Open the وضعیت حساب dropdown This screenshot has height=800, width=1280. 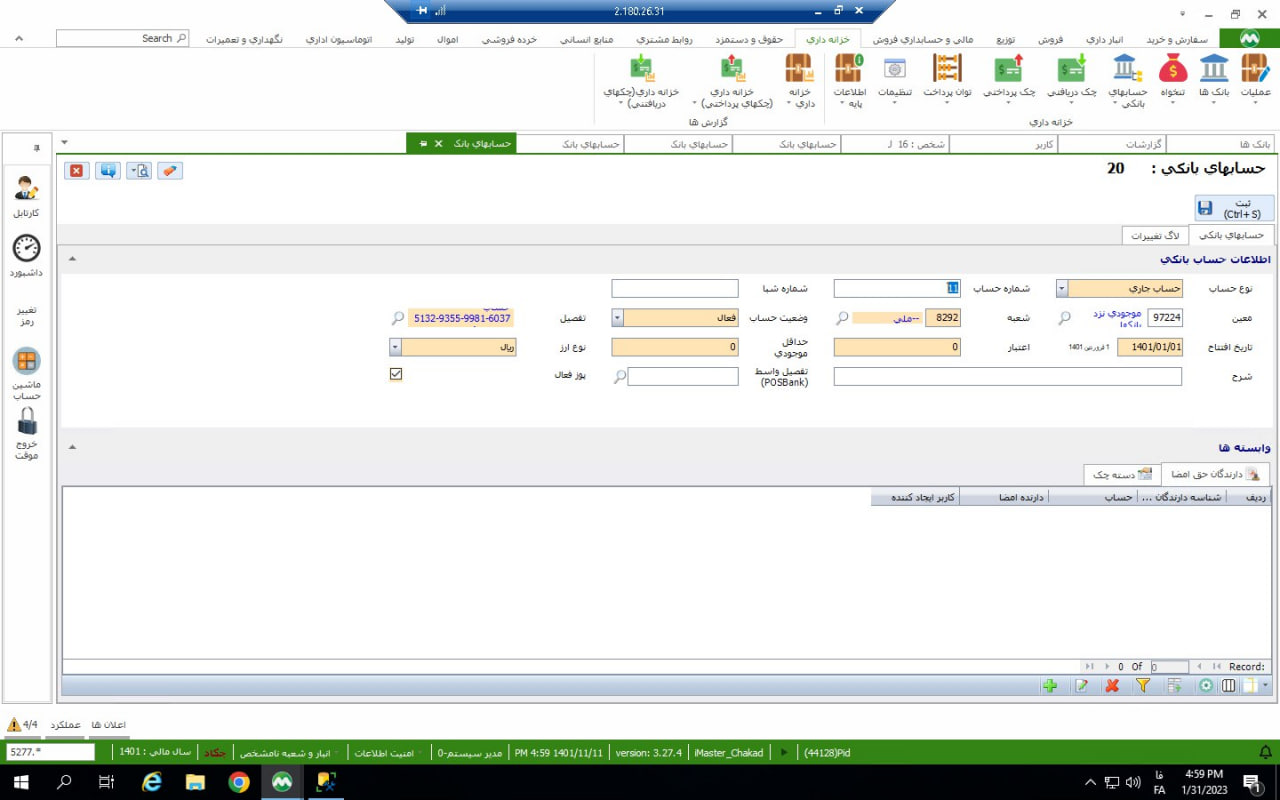coord(618,318)
